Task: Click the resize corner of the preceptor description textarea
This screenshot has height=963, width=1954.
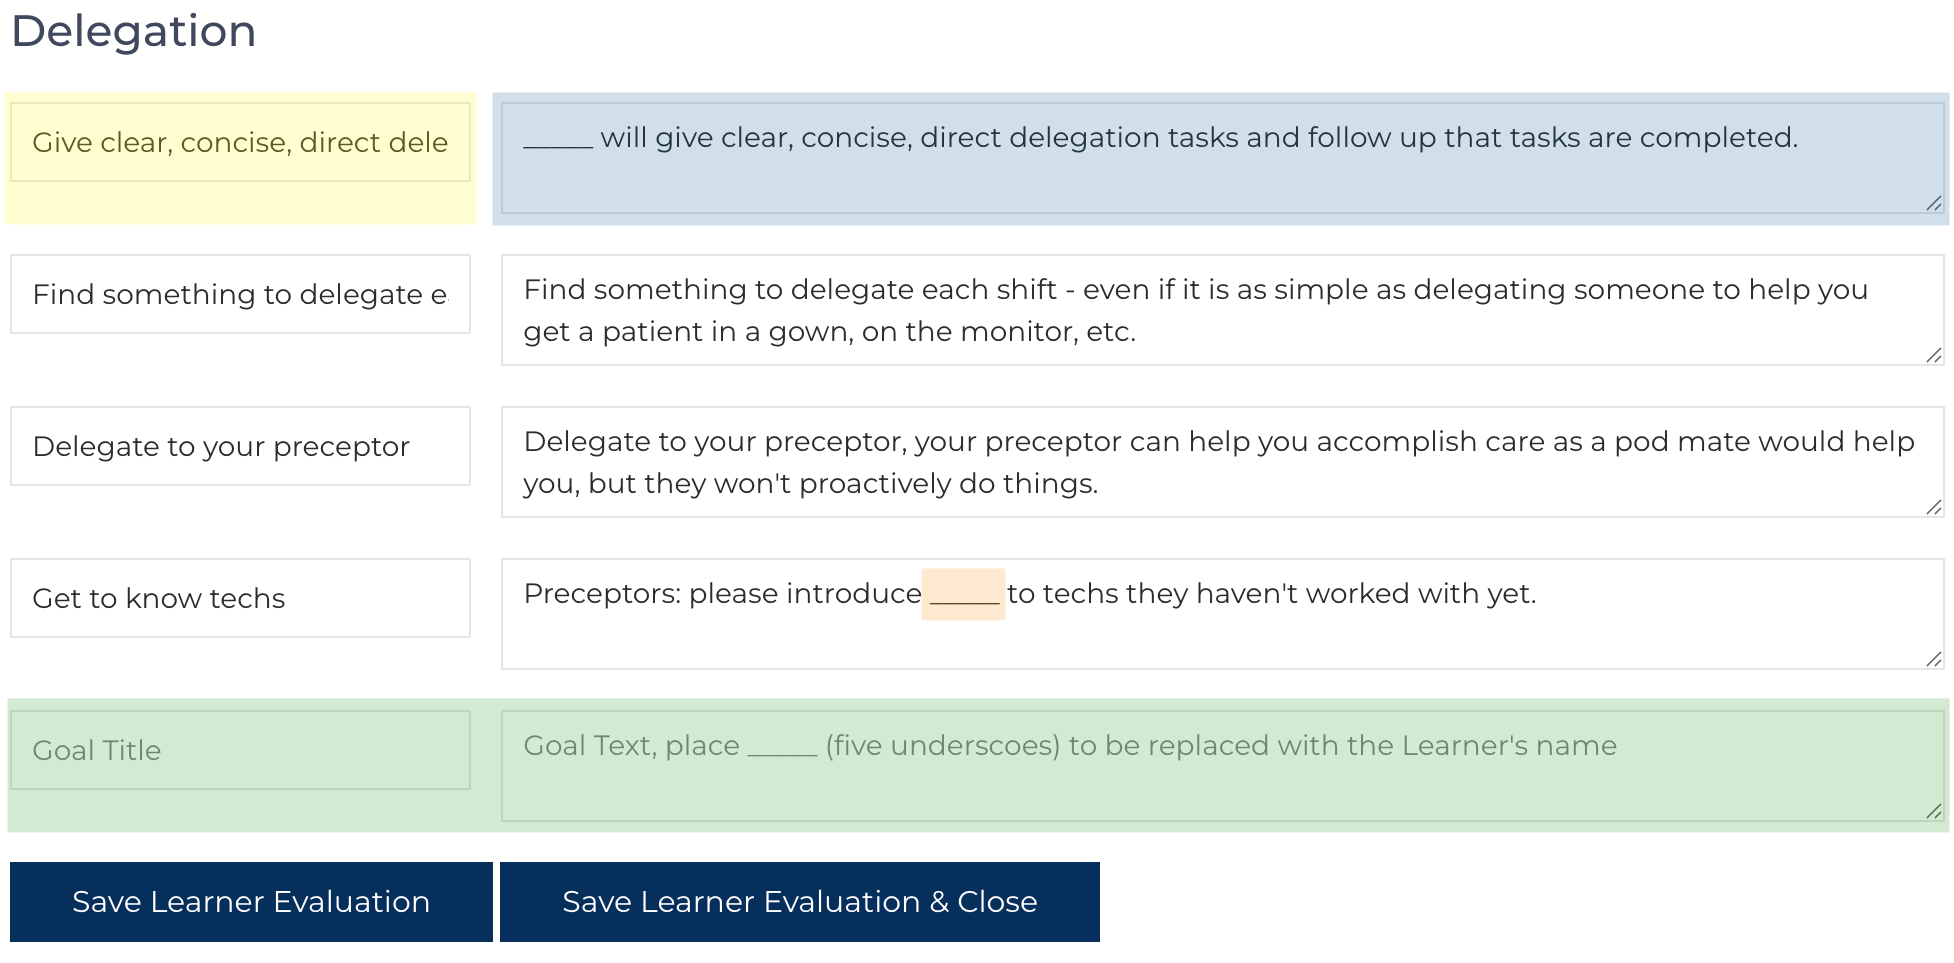Action: [x=1934, y=507]
